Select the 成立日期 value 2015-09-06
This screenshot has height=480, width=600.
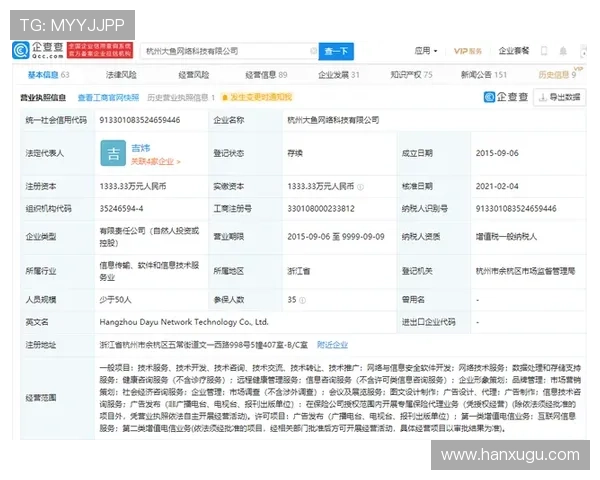pyautogui.click(x=497, y=153)
